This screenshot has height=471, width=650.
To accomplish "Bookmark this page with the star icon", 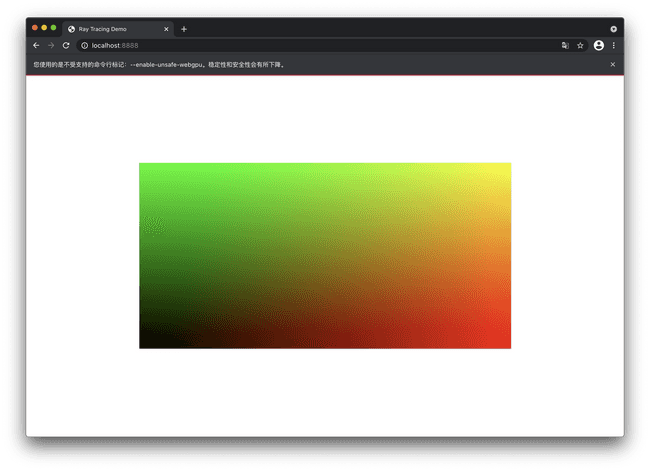I will [580, 45].
